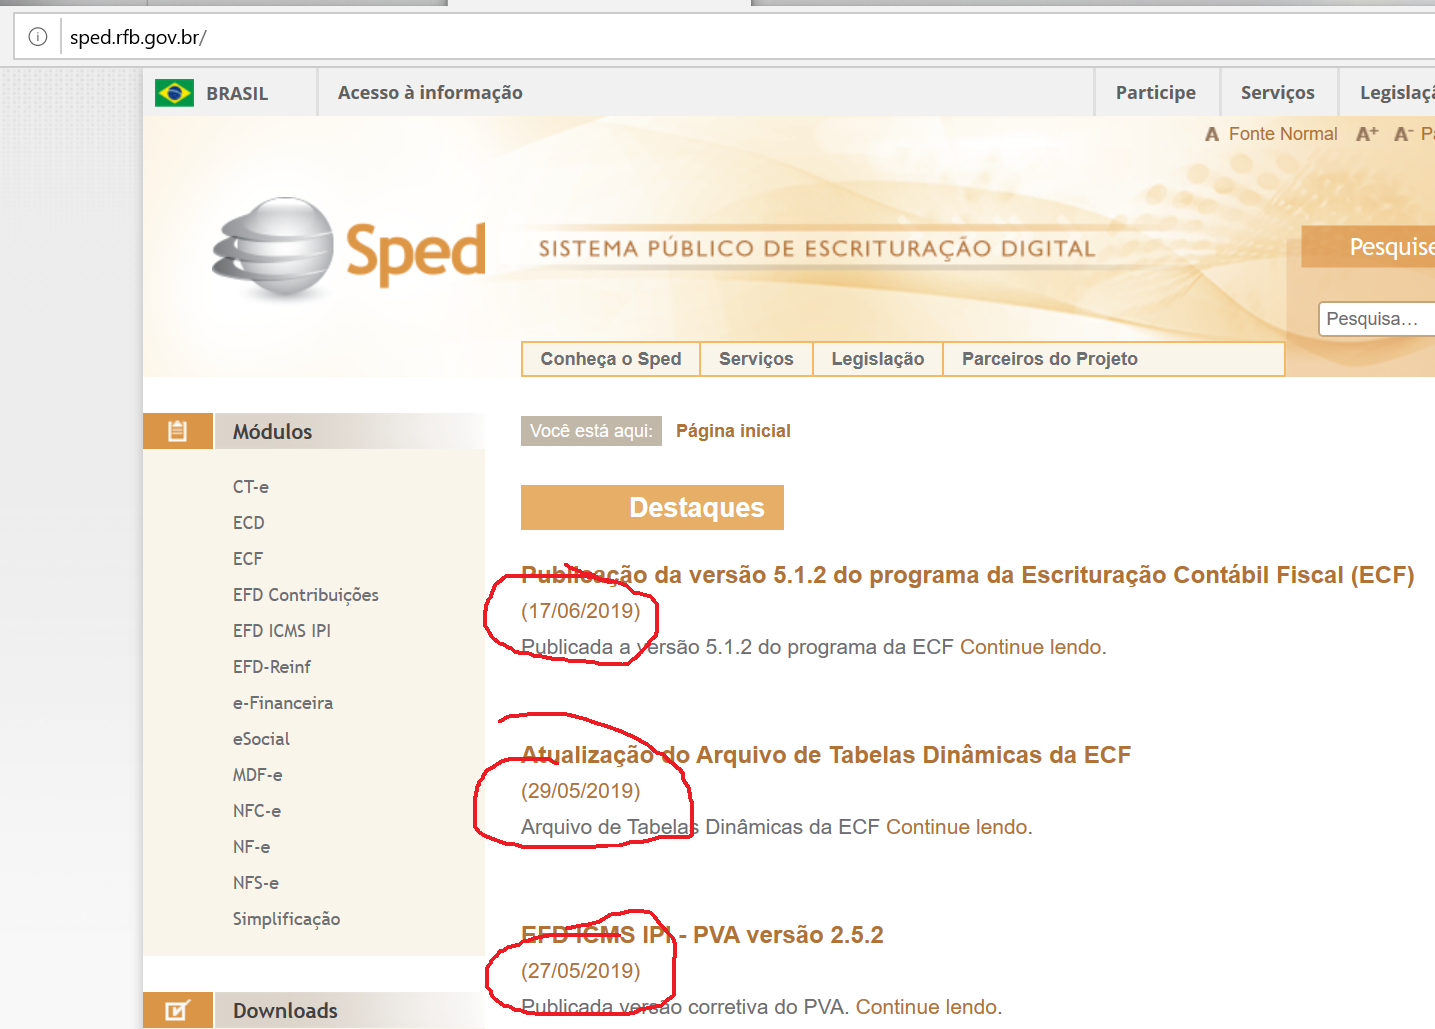Click the Downloads panel heading
The width and height of the screenshot is (1435, 1029).
point(286,1011)
